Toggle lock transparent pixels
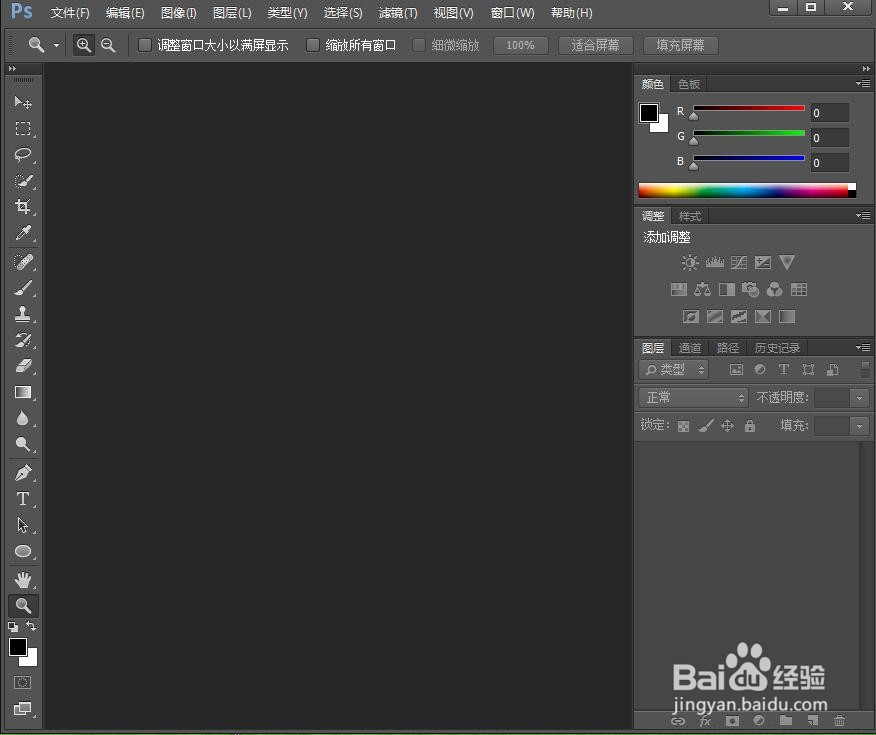 (683, 426)
